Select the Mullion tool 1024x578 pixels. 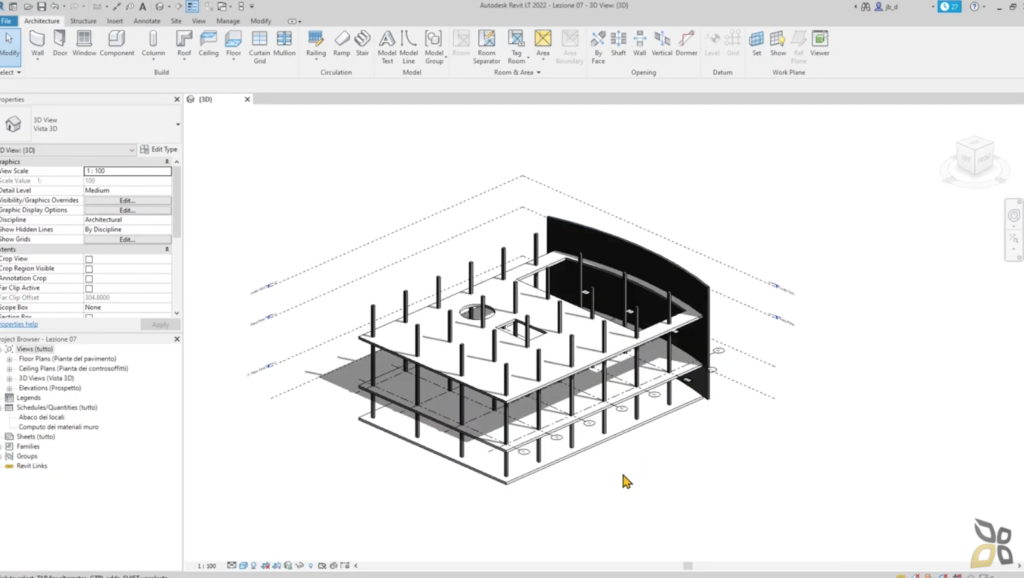[x=284, y=44]
